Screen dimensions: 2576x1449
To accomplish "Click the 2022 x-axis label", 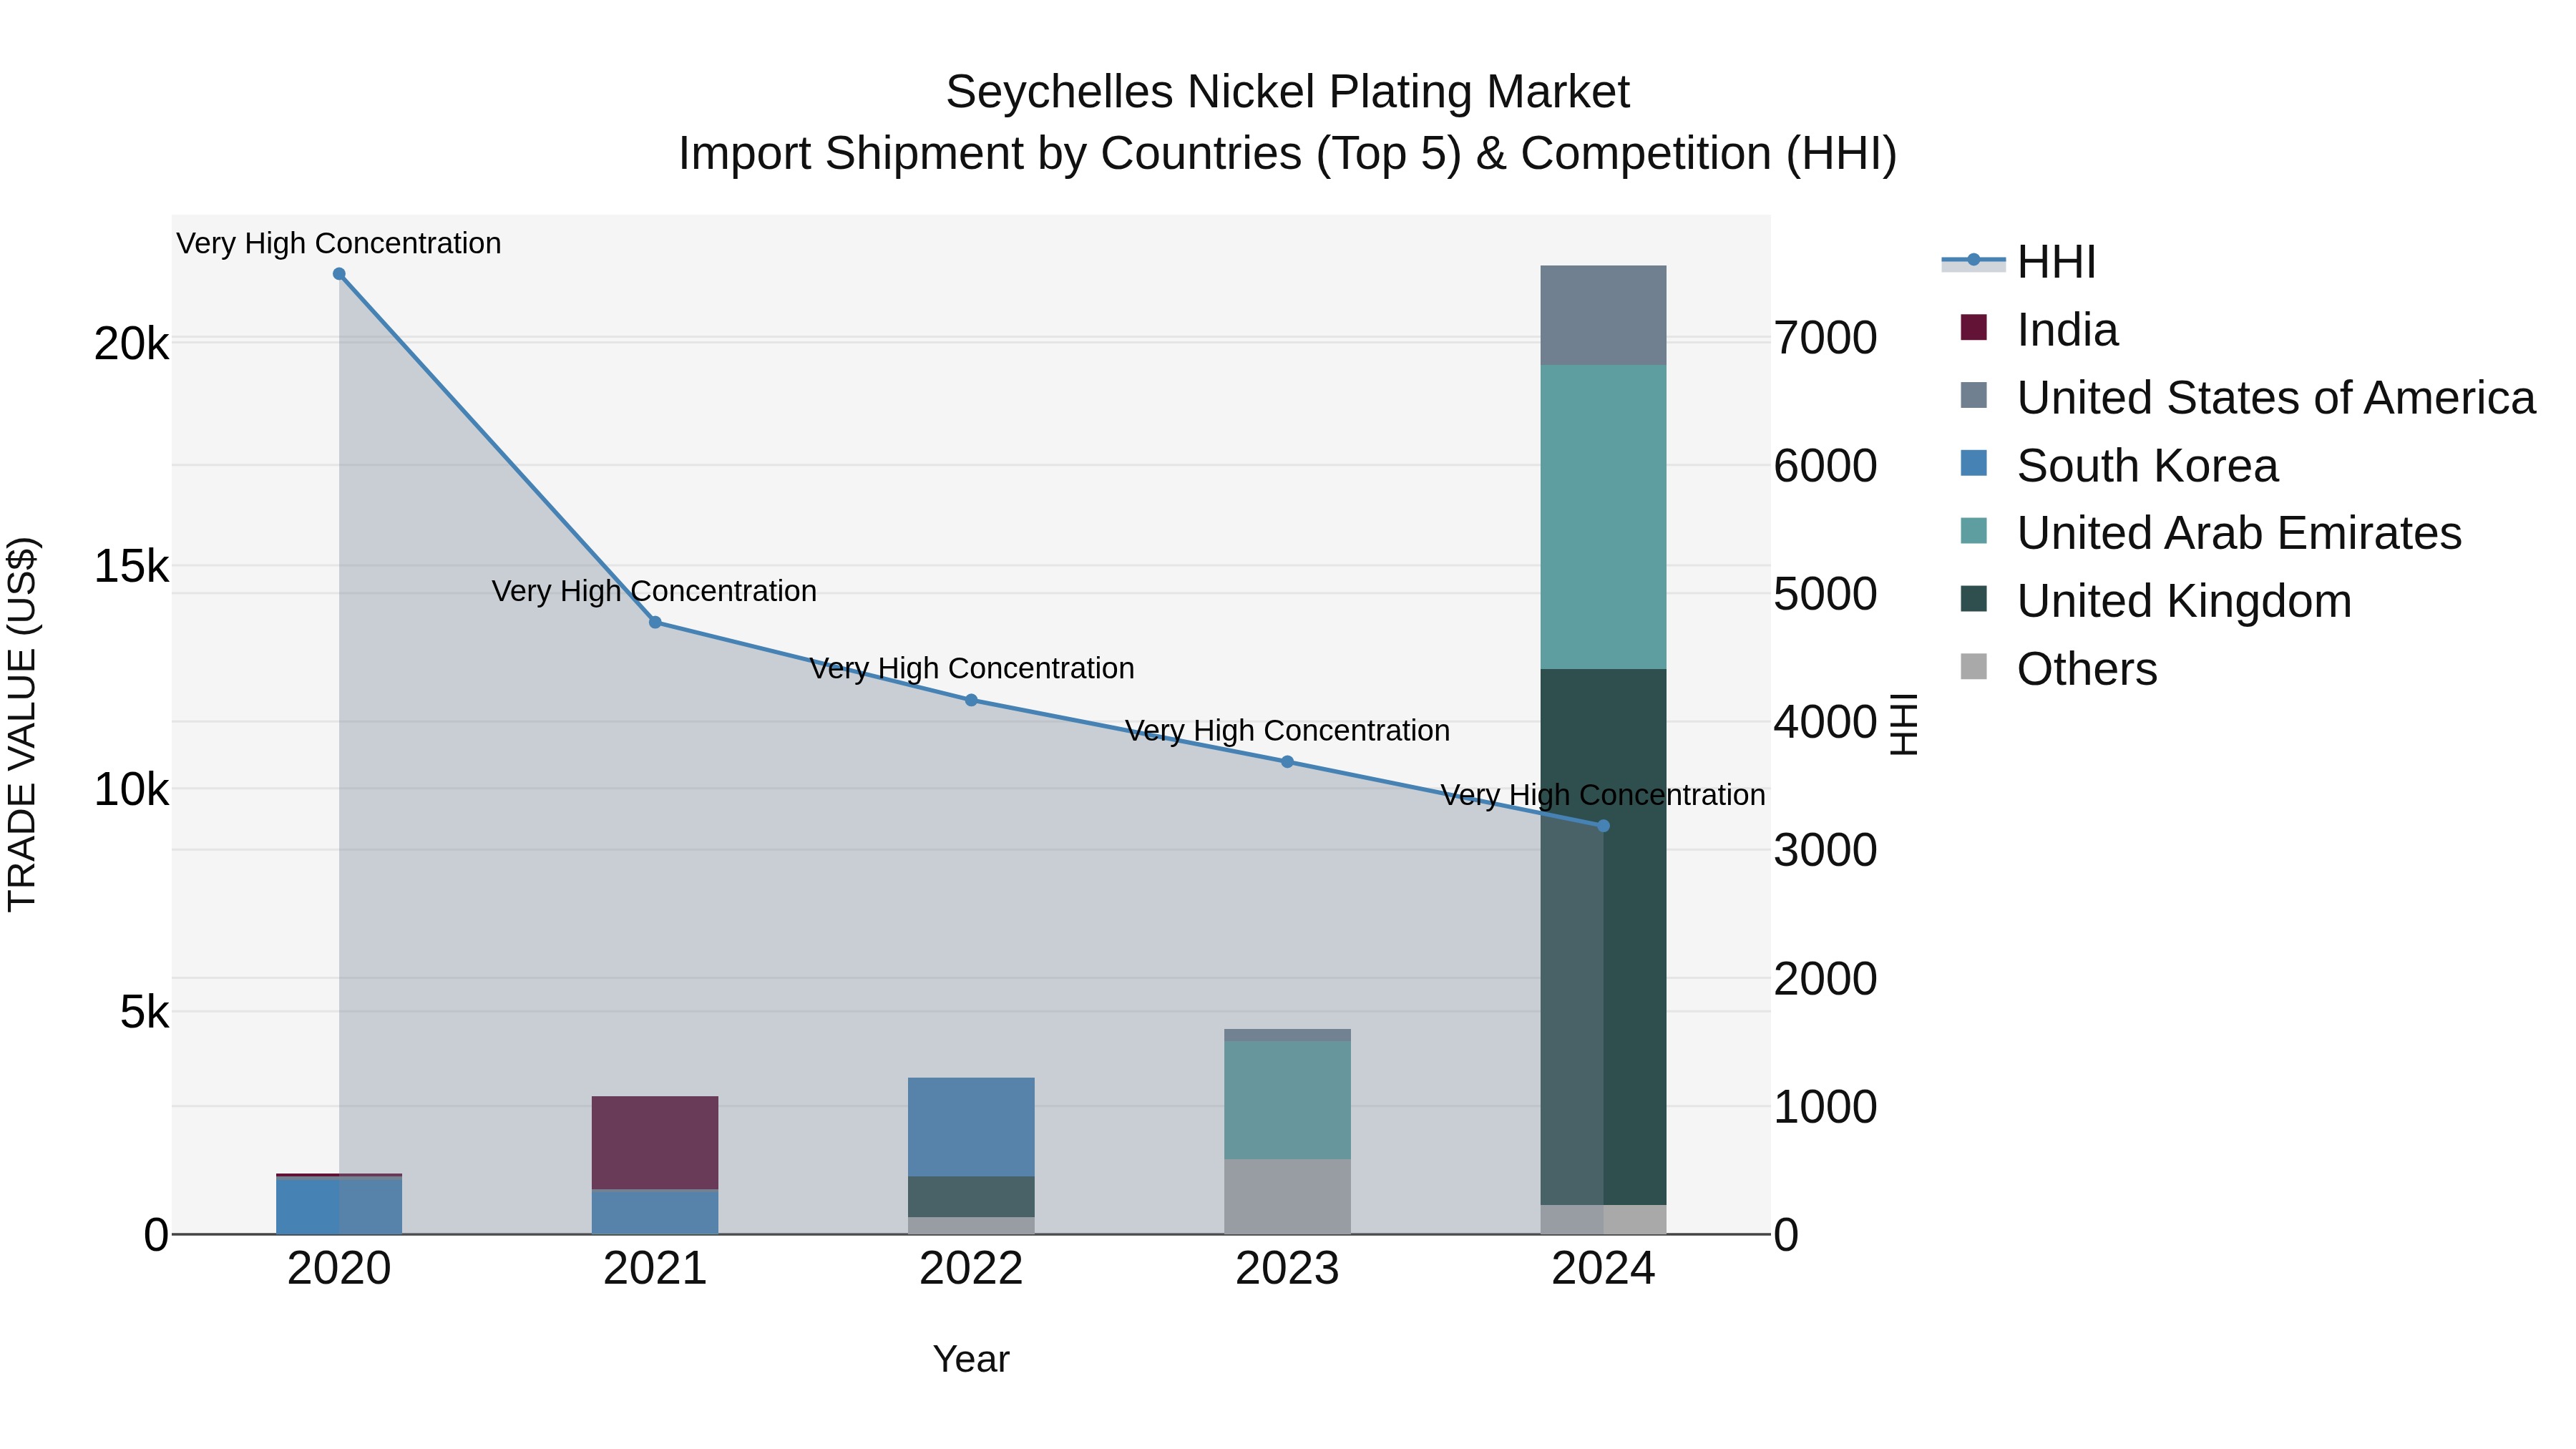I will pyautogui.click(x=971, y=1269).
